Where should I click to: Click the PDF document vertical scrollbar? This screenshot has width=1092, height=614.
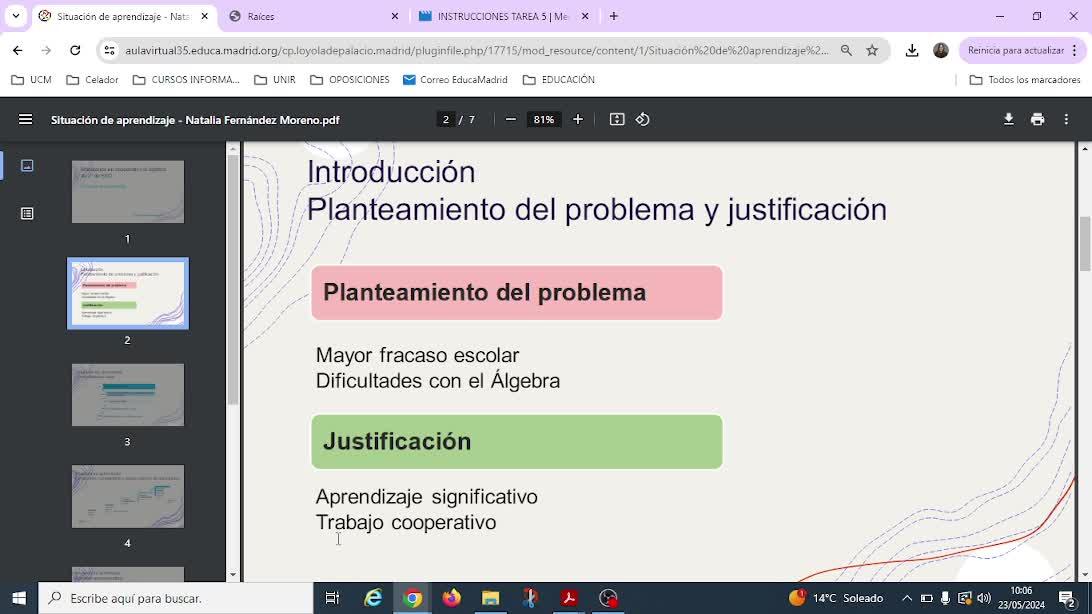(x=1084, y=244)
